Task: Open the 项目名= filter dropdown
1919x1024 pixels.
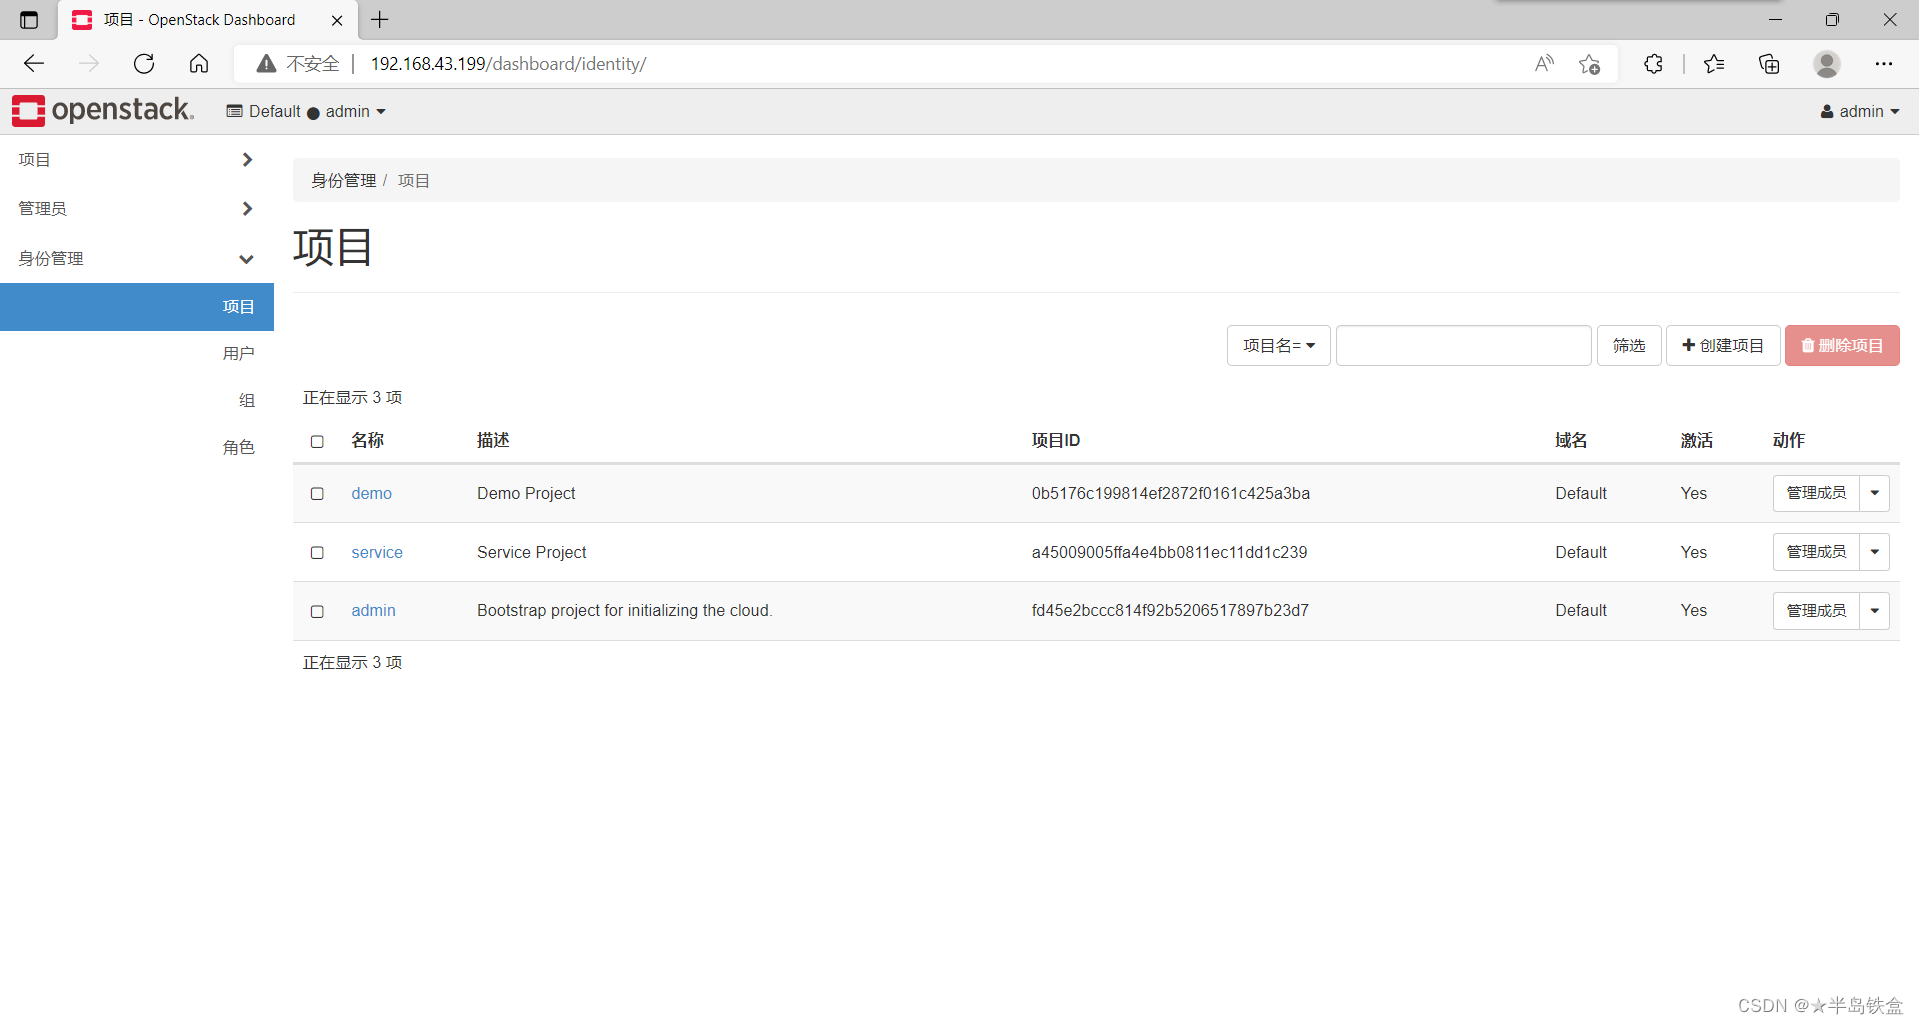Action: 1278,346
